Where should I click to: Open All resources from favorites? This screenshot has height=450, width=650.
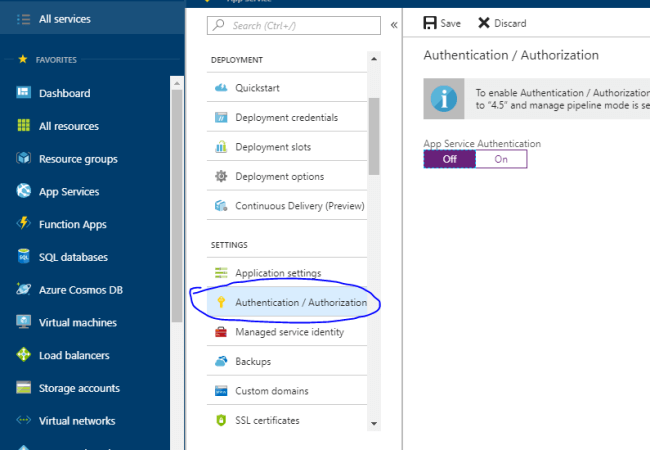[x=69, y=126]
